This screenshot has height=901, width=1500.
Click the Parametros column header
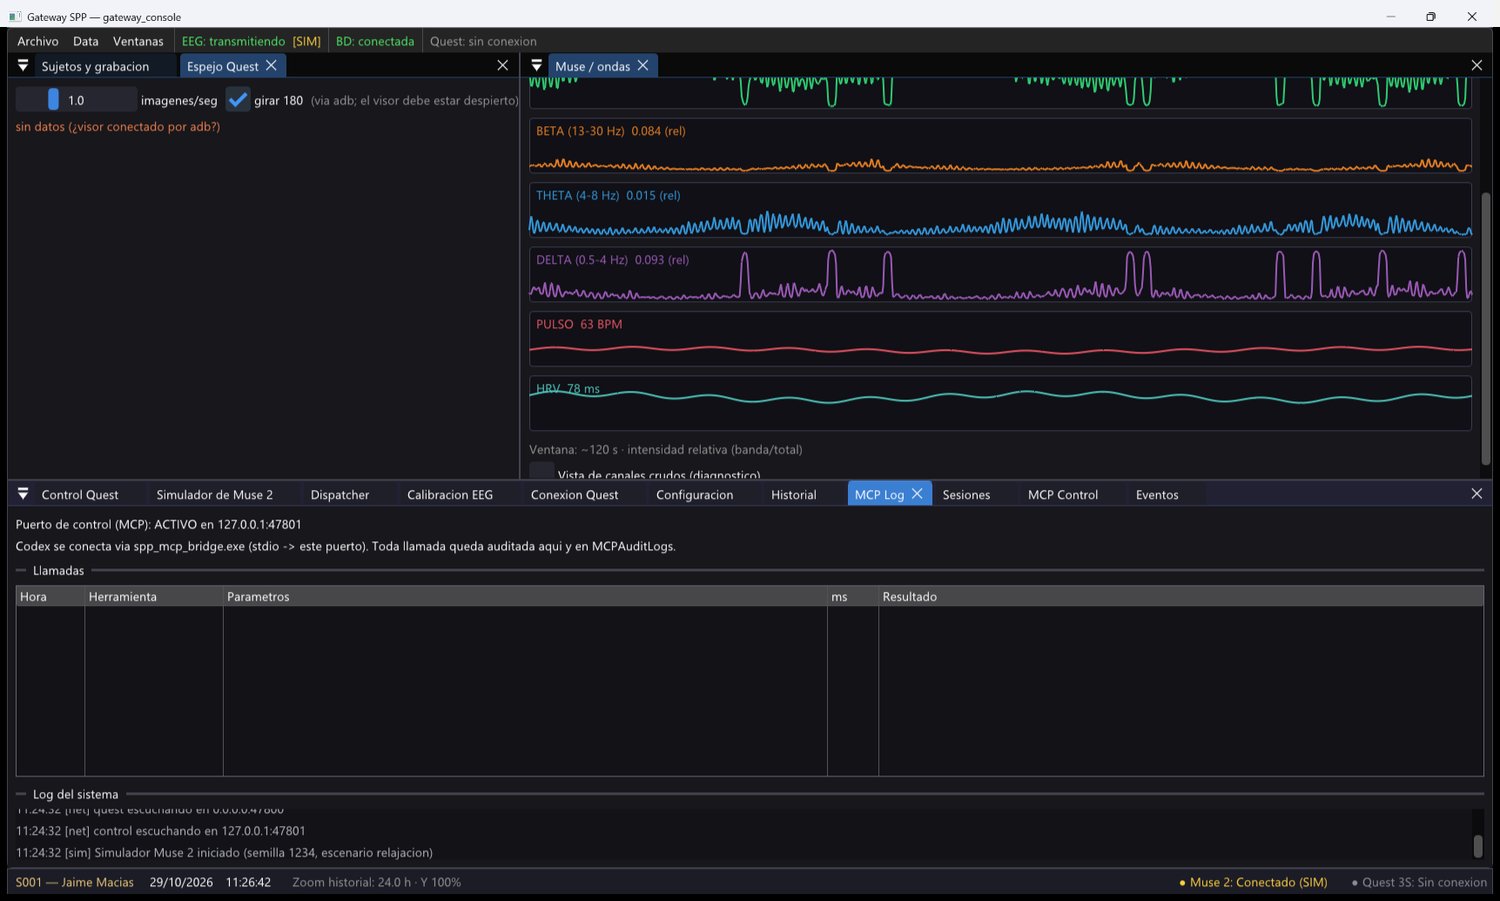point(525,597)
